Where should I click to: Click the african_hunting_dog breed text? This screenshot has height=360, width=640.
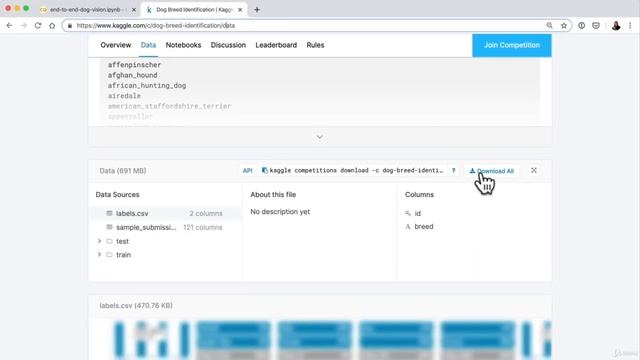click(x=147, y=85)
